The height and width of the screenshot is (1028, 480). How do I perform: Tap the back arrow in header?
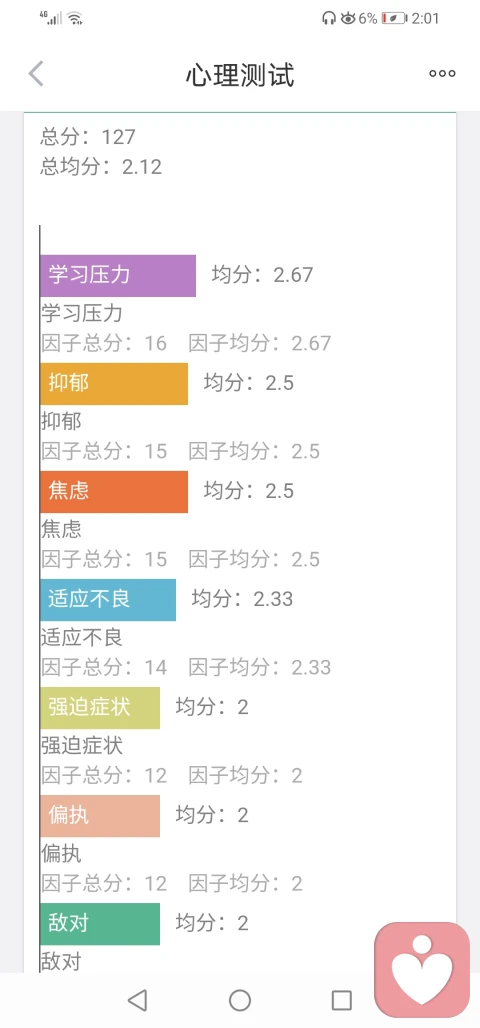pyautogui.click(x=36, y=73)
